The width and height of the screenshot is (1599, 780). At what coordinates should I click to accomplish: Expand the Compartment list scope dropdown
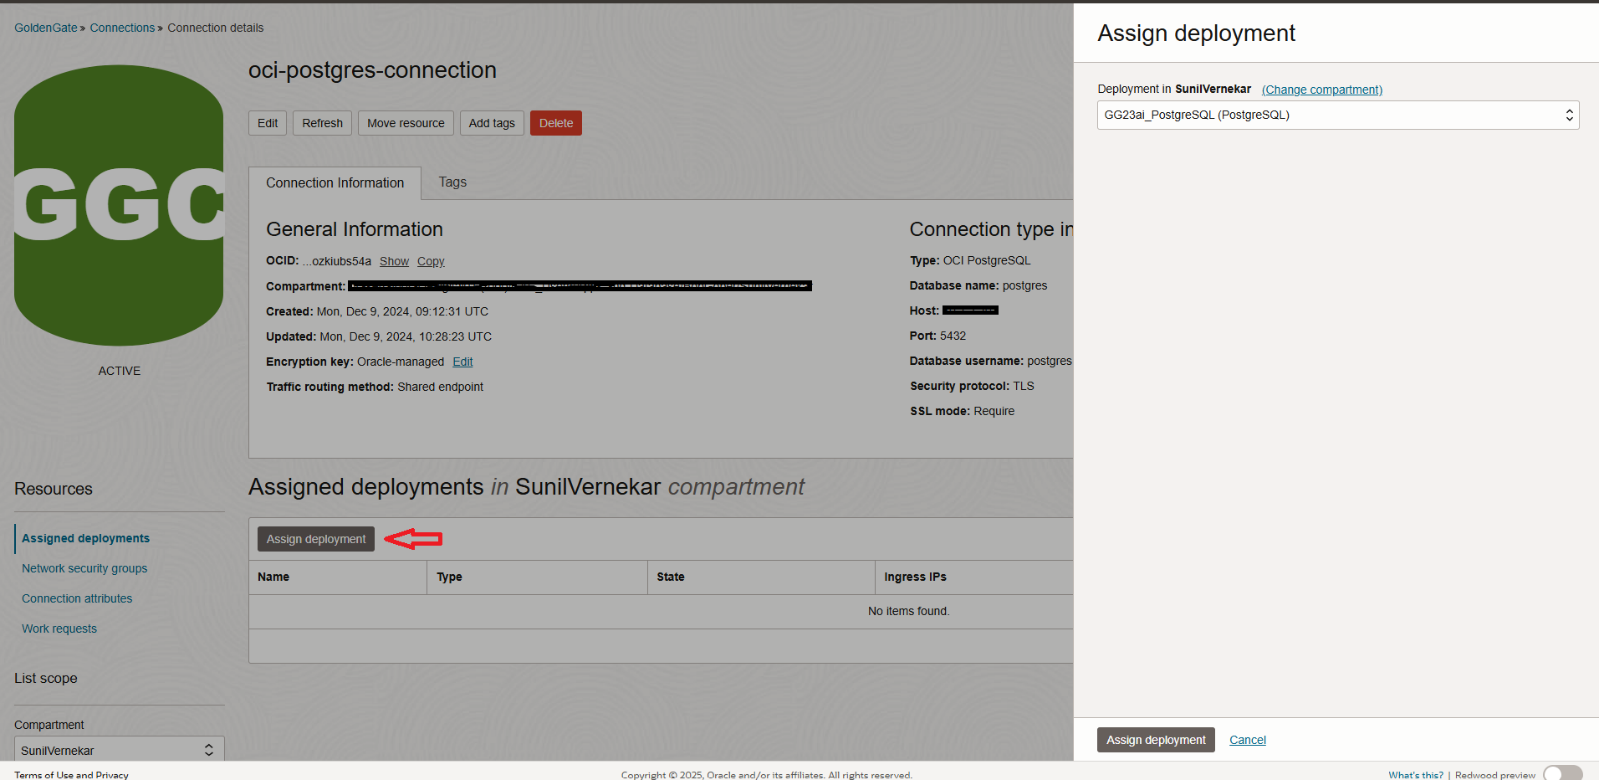tap(118, 750)
